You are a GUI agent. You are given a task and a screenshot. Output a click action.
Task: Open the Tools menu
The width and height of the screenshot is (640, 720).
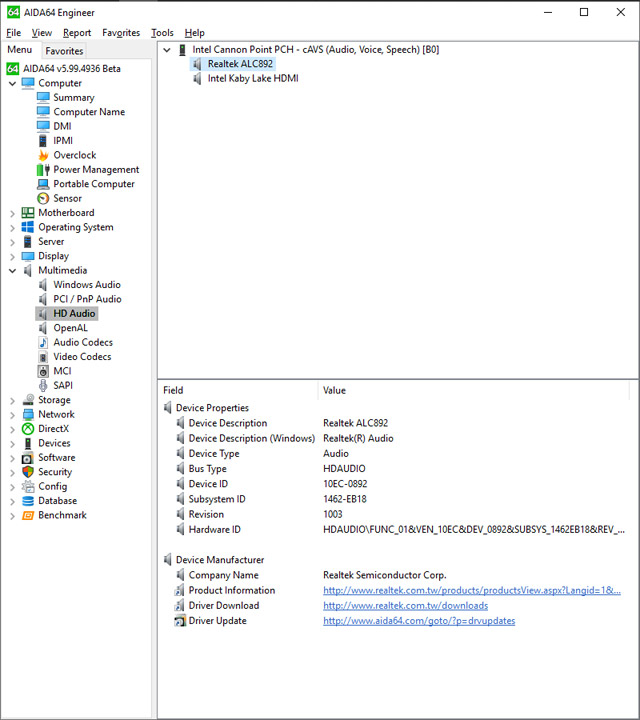pos(163,33)
